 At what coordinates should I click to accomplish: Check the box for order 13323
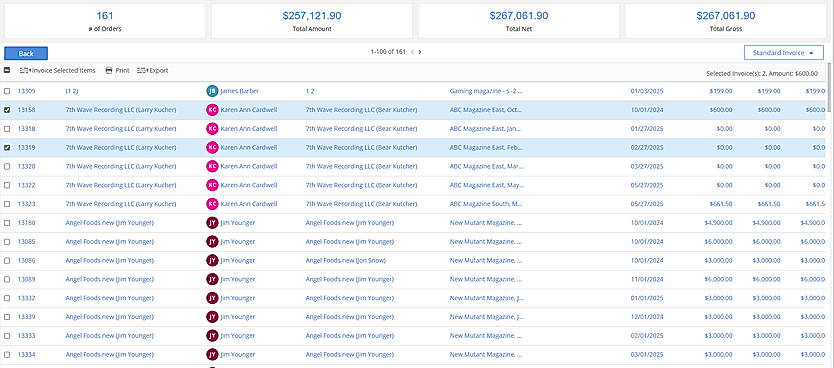(x=7, y=204)
